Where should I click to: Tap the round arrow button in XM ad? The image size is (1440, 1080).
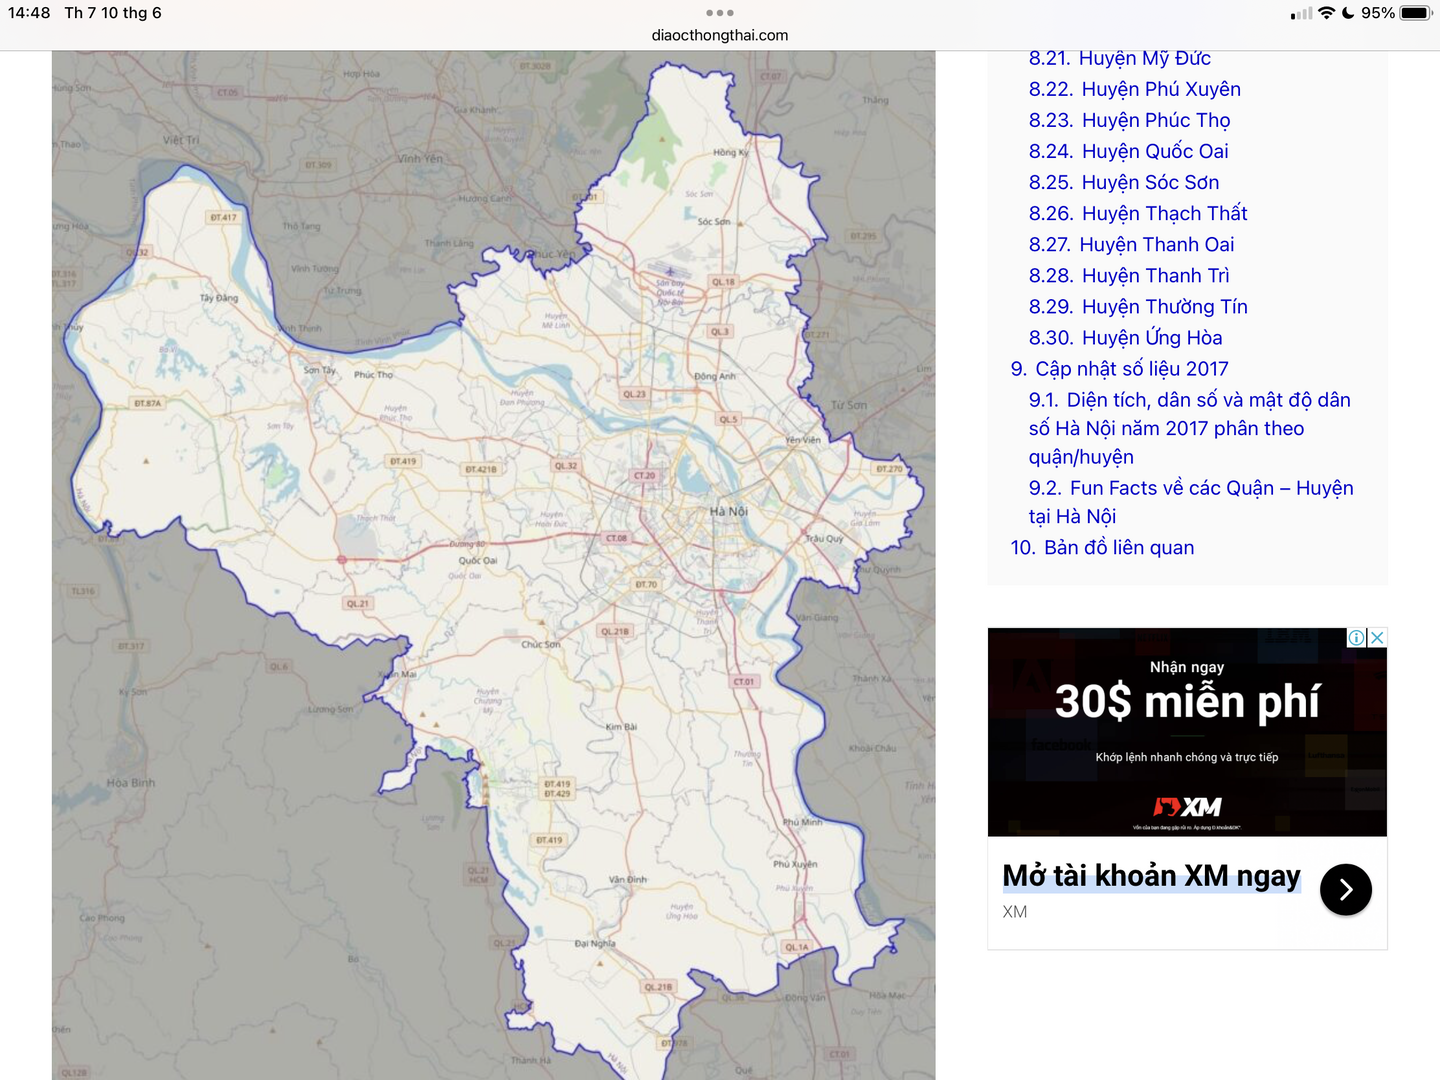coord(1345,889)
